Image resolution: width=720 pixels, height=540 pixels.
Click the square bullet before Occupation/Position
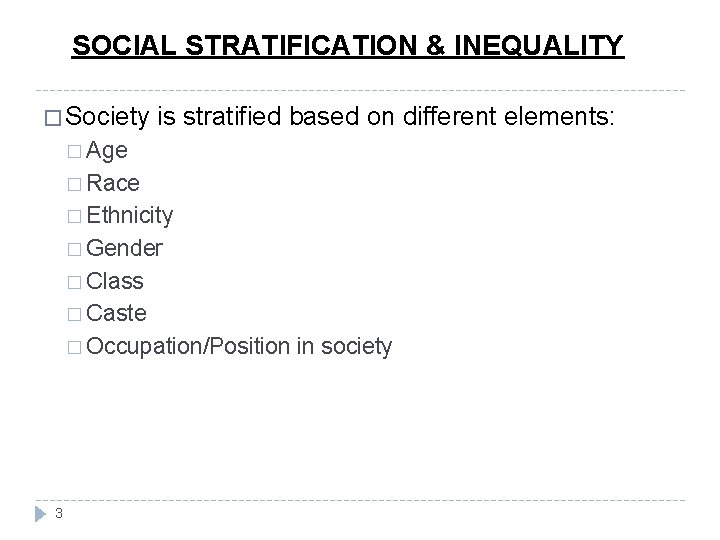tap(74, 348)
